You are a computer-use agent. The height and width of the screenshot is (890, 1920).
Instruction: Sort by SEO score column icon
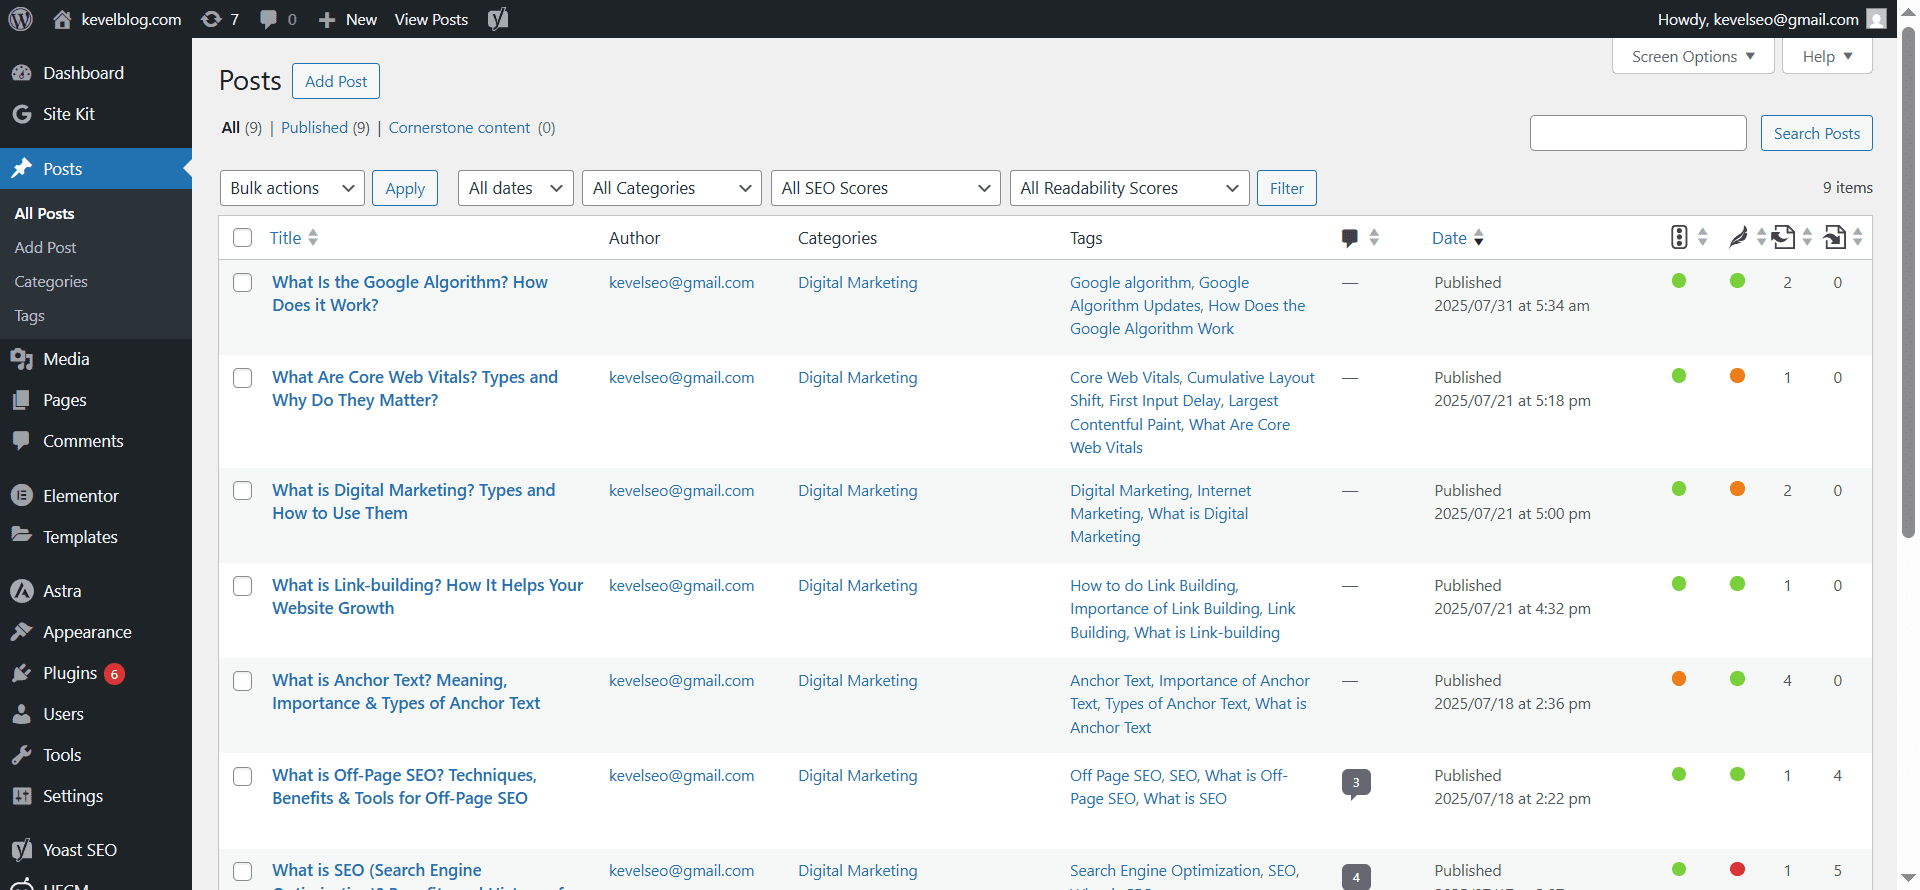(1679, 237)
